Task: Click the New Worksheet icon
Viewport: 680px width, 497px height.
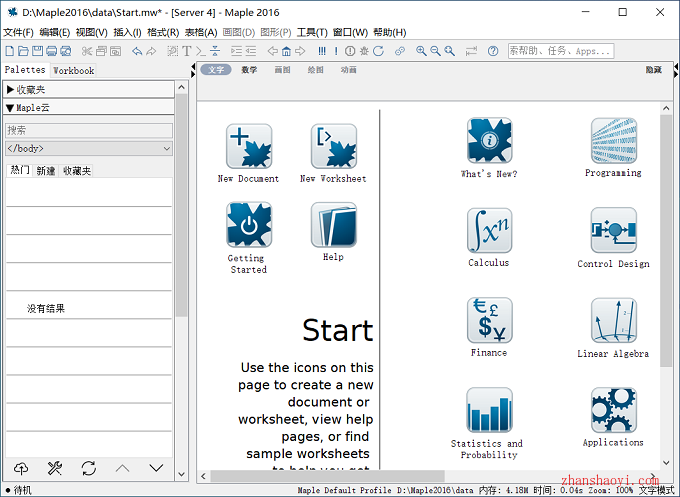Action: (333, 146)
